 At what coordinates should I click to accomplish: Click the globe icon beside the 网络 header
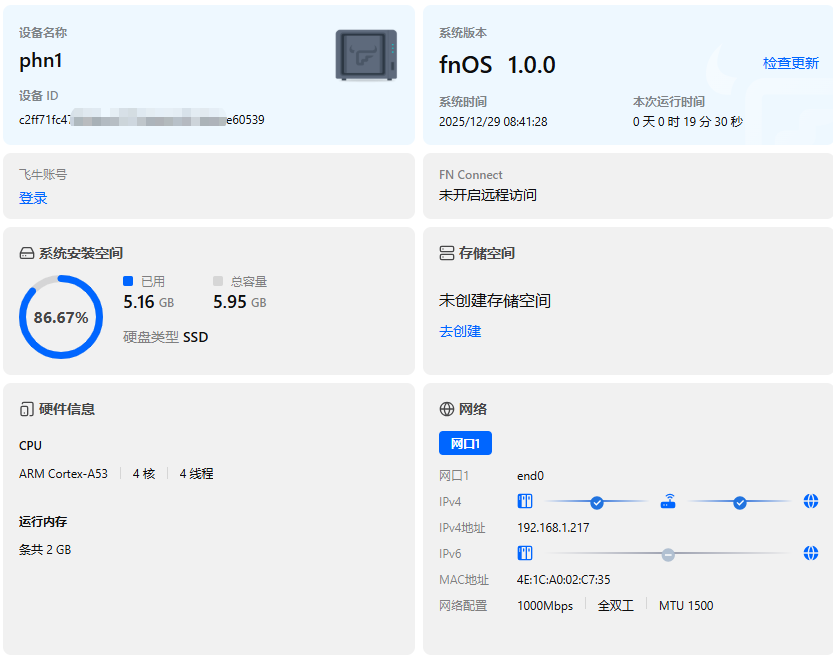pos(446,409)
